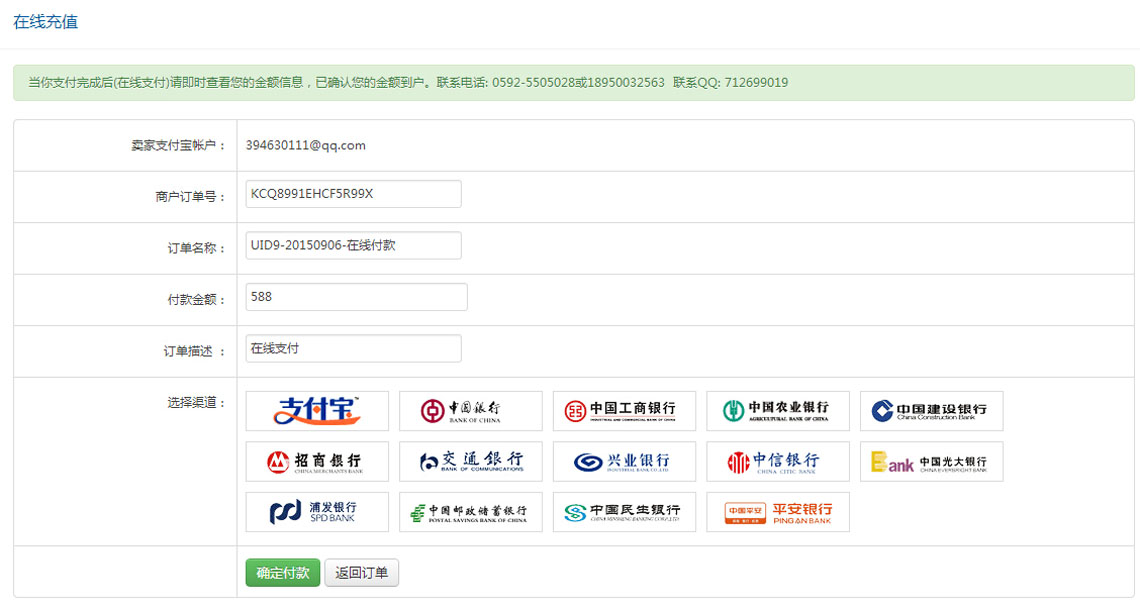Click the green 确定付款 confirm button
The height and width of the screenshot is (611, 1140).
click(x=282, y=573)
